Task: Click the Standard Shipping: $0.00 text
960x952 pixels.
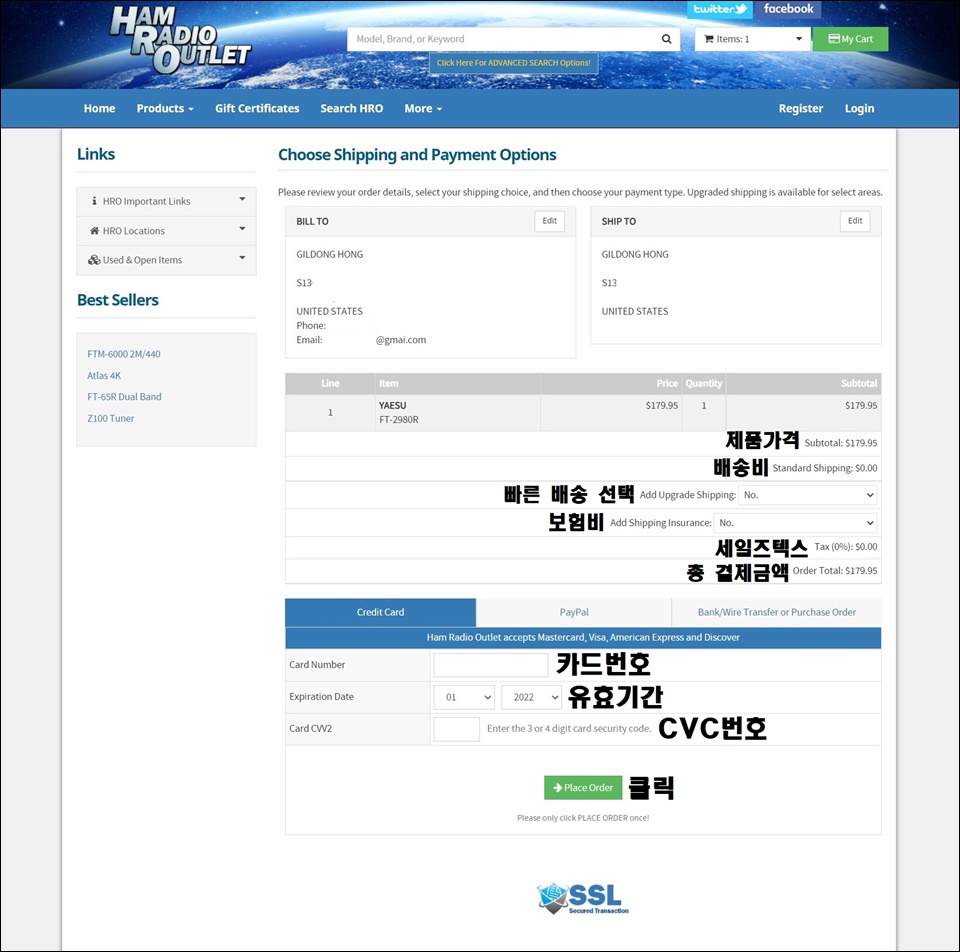Action: [825, 468]
